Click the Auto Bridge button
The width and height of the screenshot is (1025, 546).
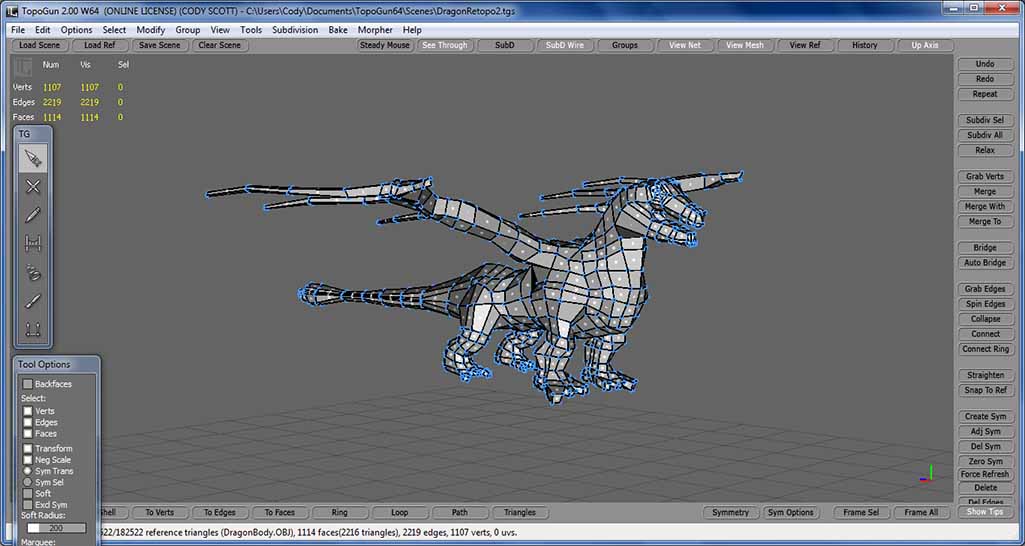985,263
